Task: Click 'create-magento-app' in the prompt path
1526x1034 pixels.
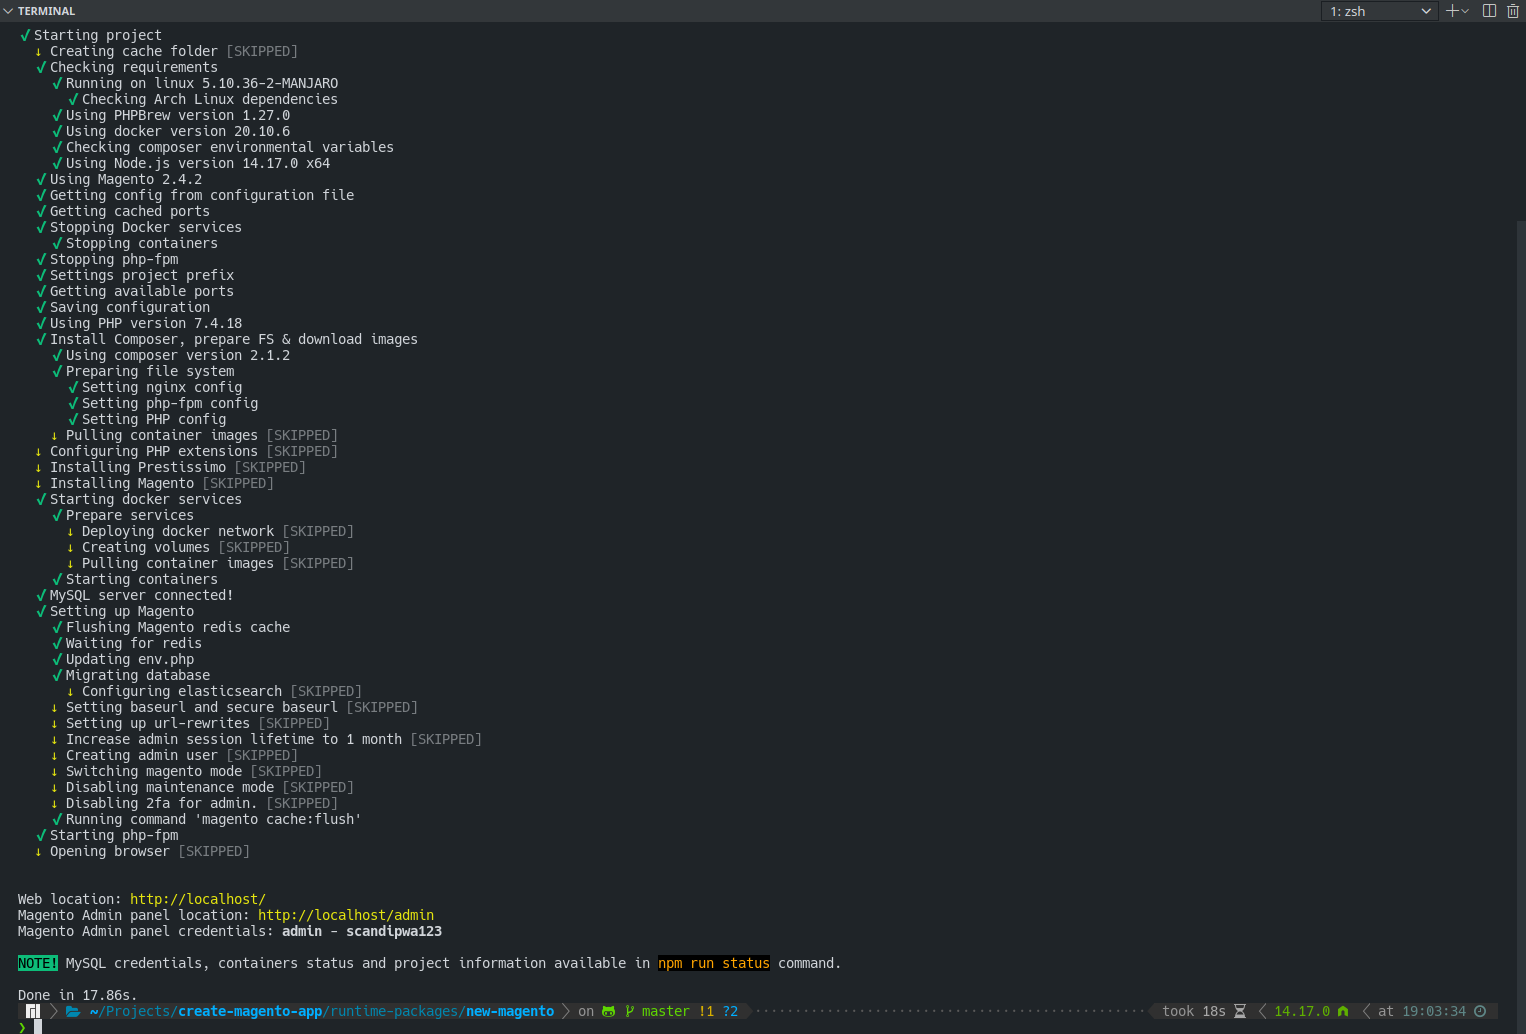Action: tap(250, 1011)
